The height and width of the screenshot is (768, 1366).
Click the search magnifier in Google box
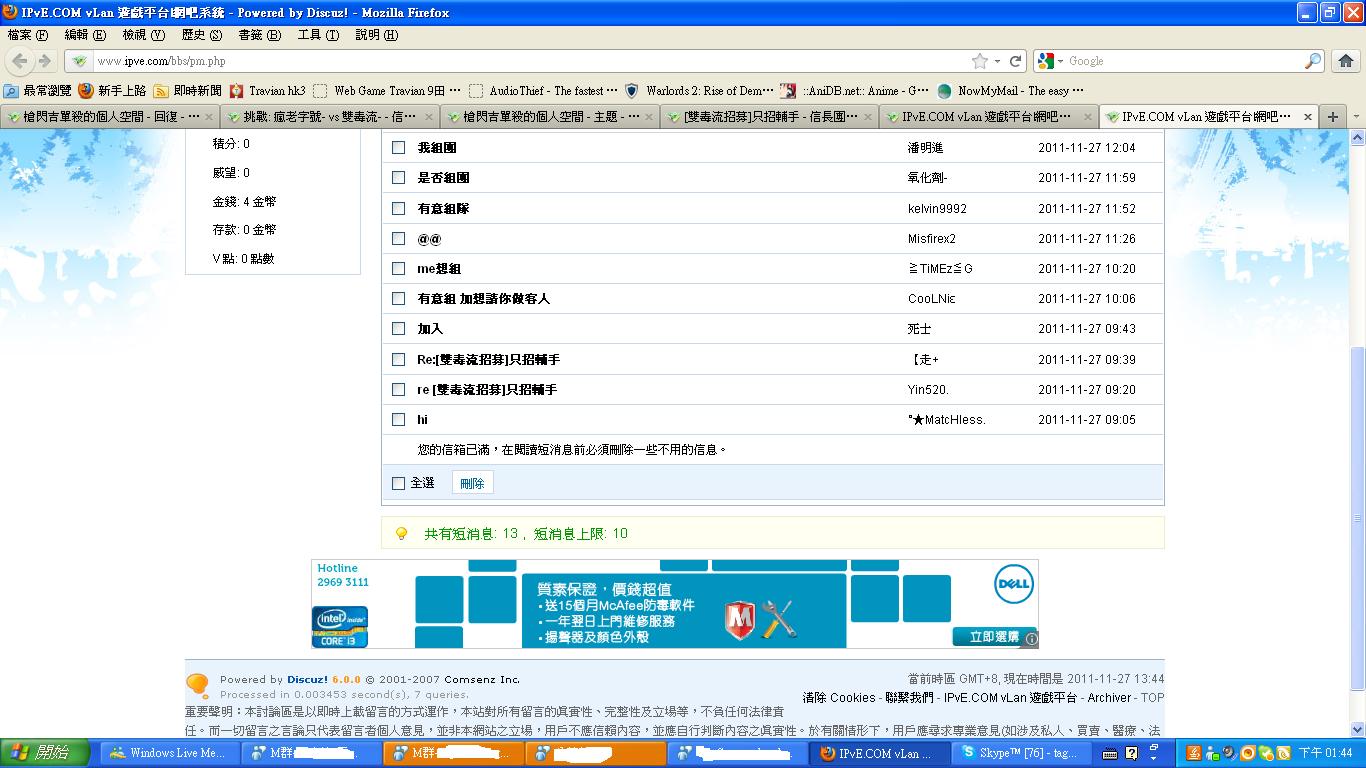pyautogui.click(x=1313, y=61)
